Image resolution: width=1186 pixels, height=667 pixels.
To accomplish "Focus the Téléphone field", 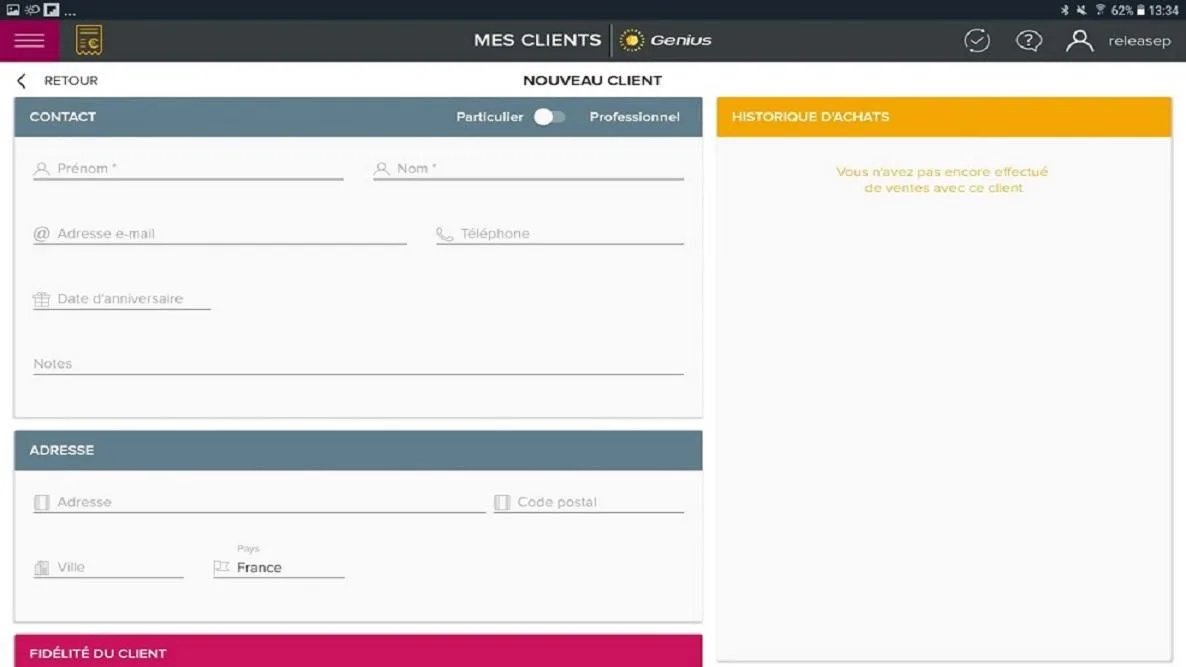I will click(x=560, y=234).
